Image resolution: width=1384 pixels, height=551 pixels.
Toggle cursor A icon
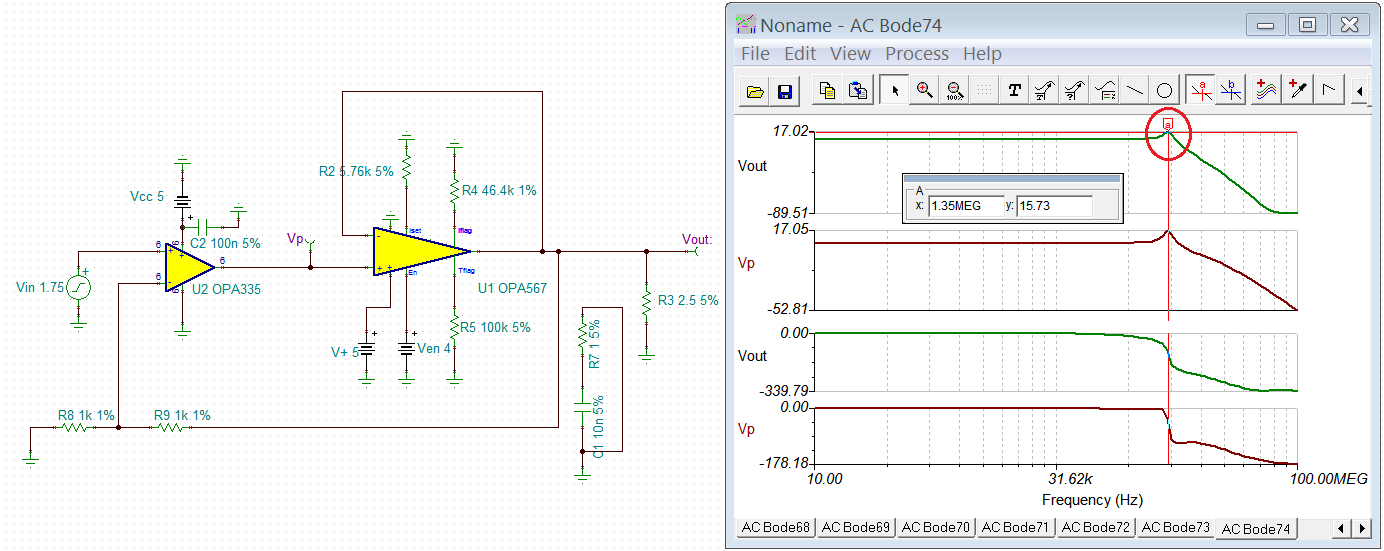(1201, 91)
